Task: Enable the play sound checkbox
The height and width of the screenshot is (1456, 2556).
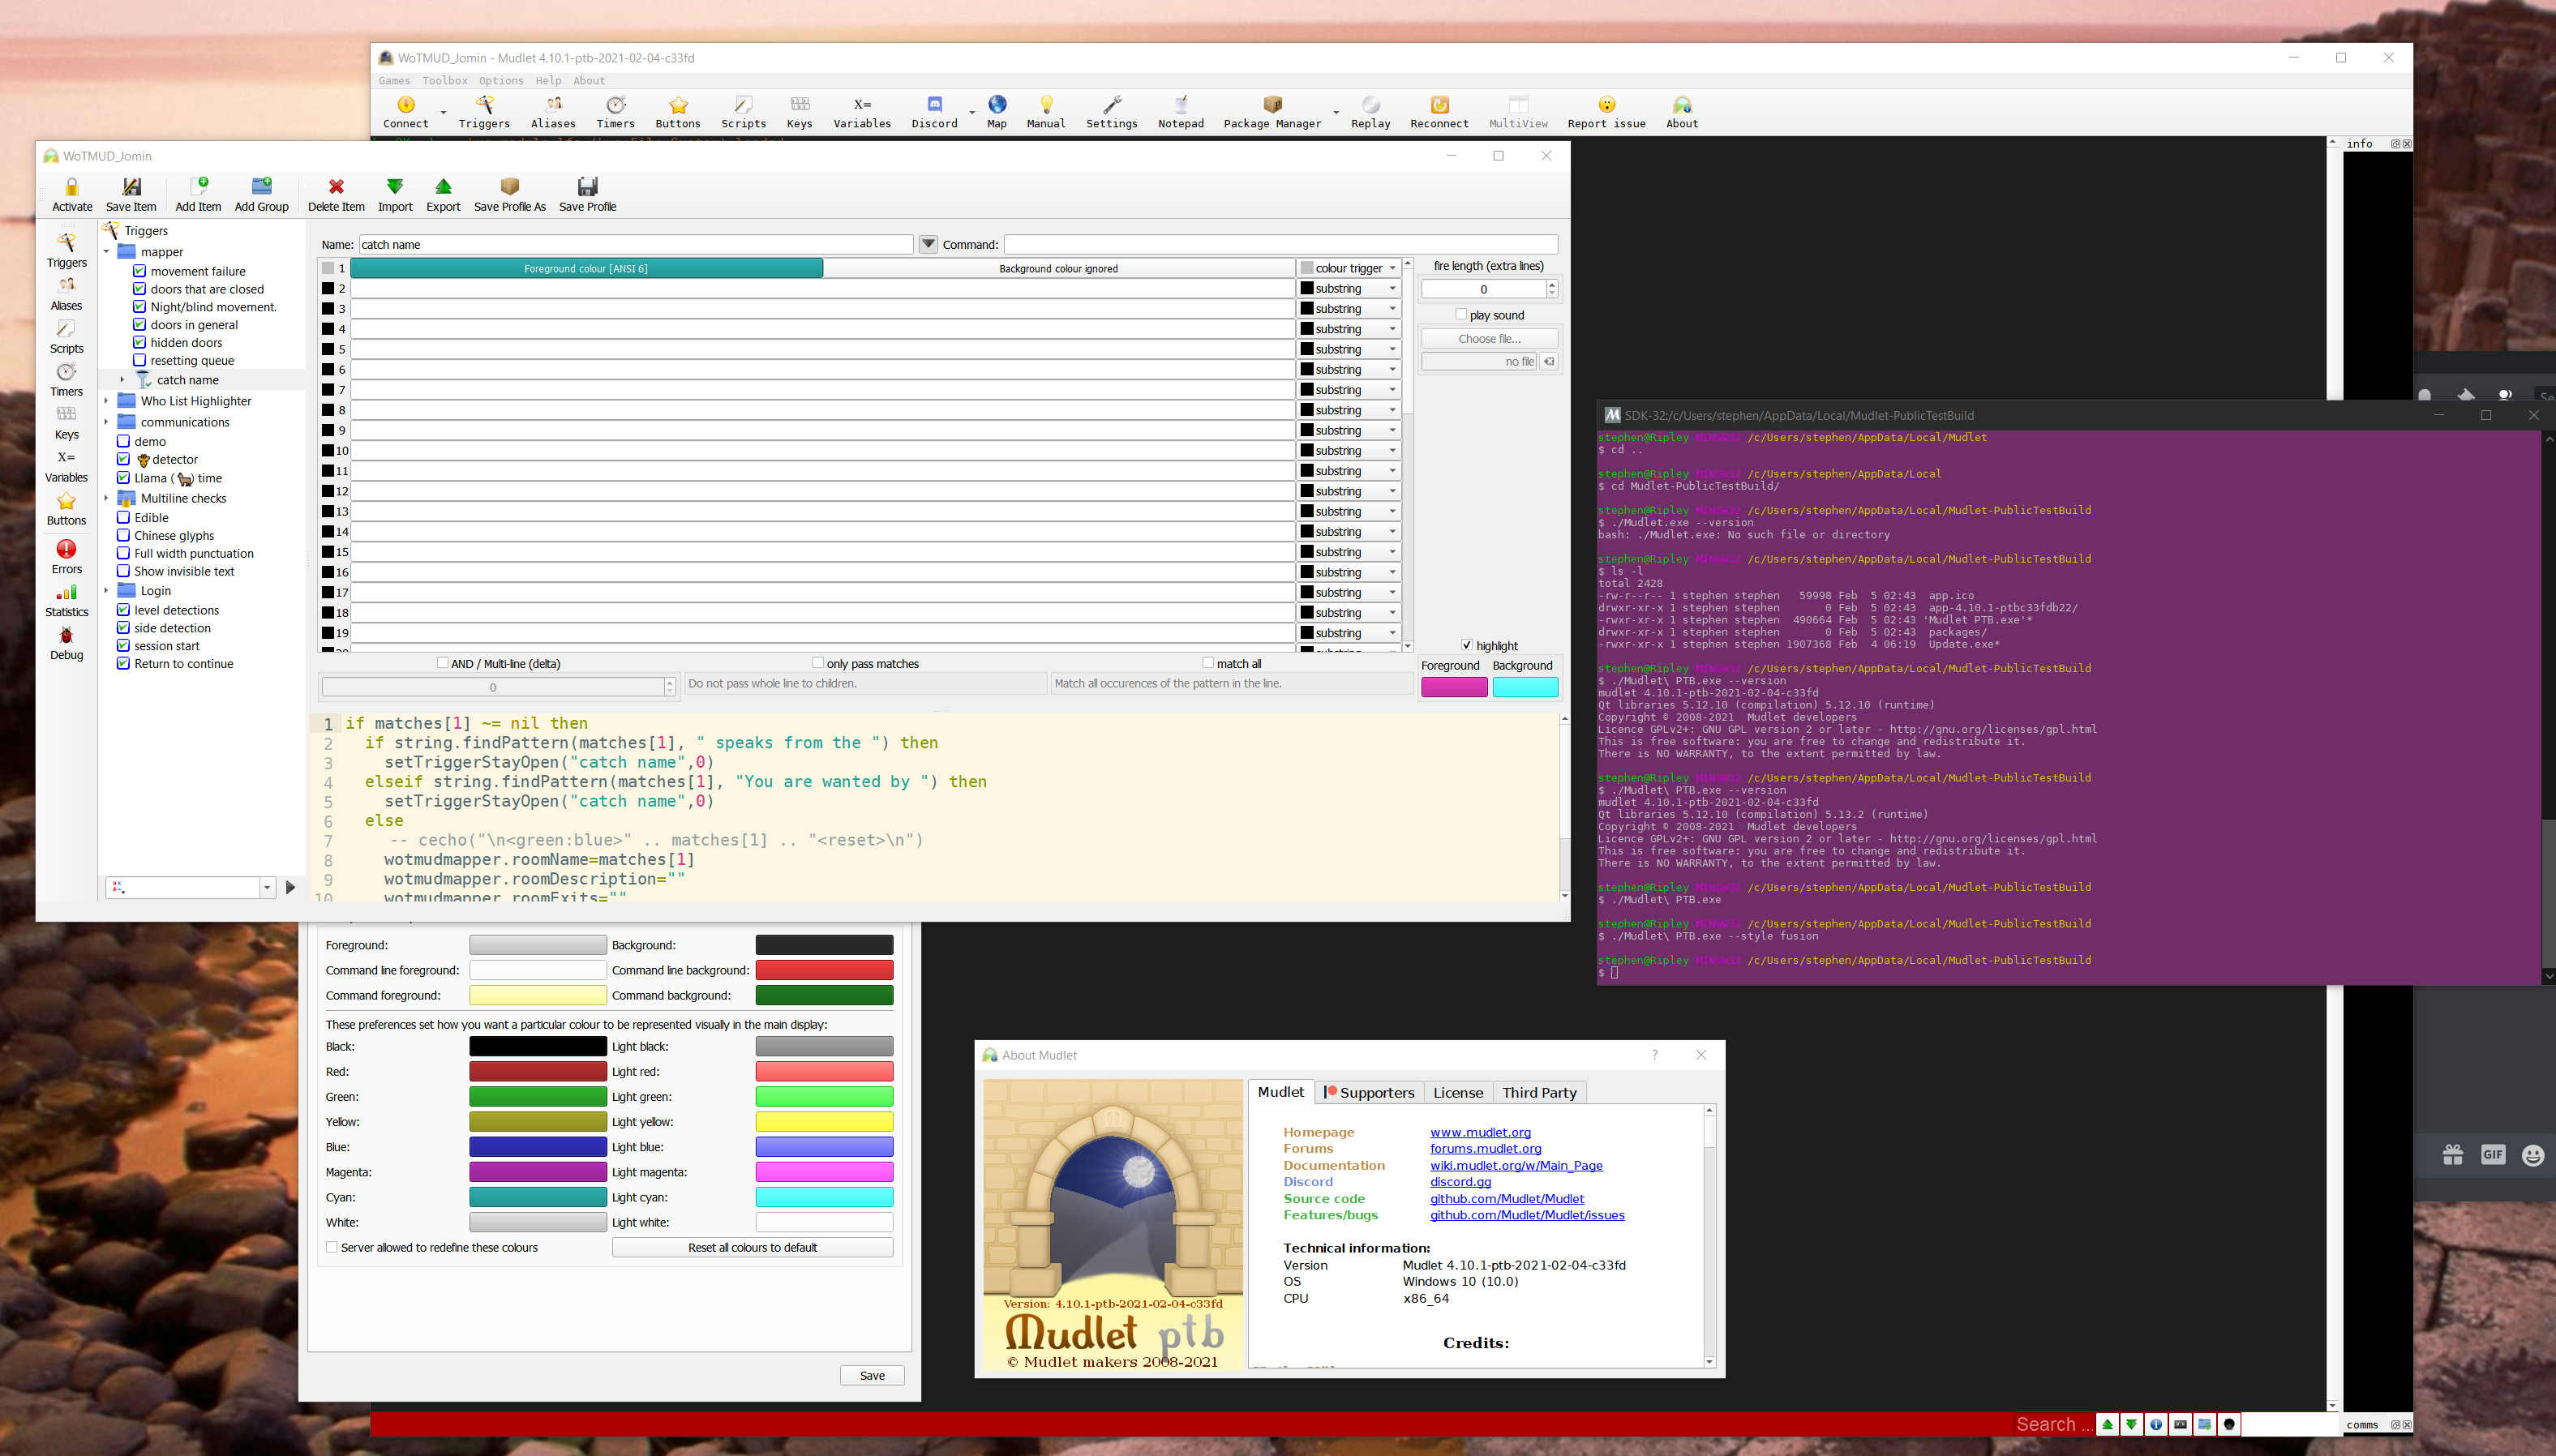Action: point(1461,314)
